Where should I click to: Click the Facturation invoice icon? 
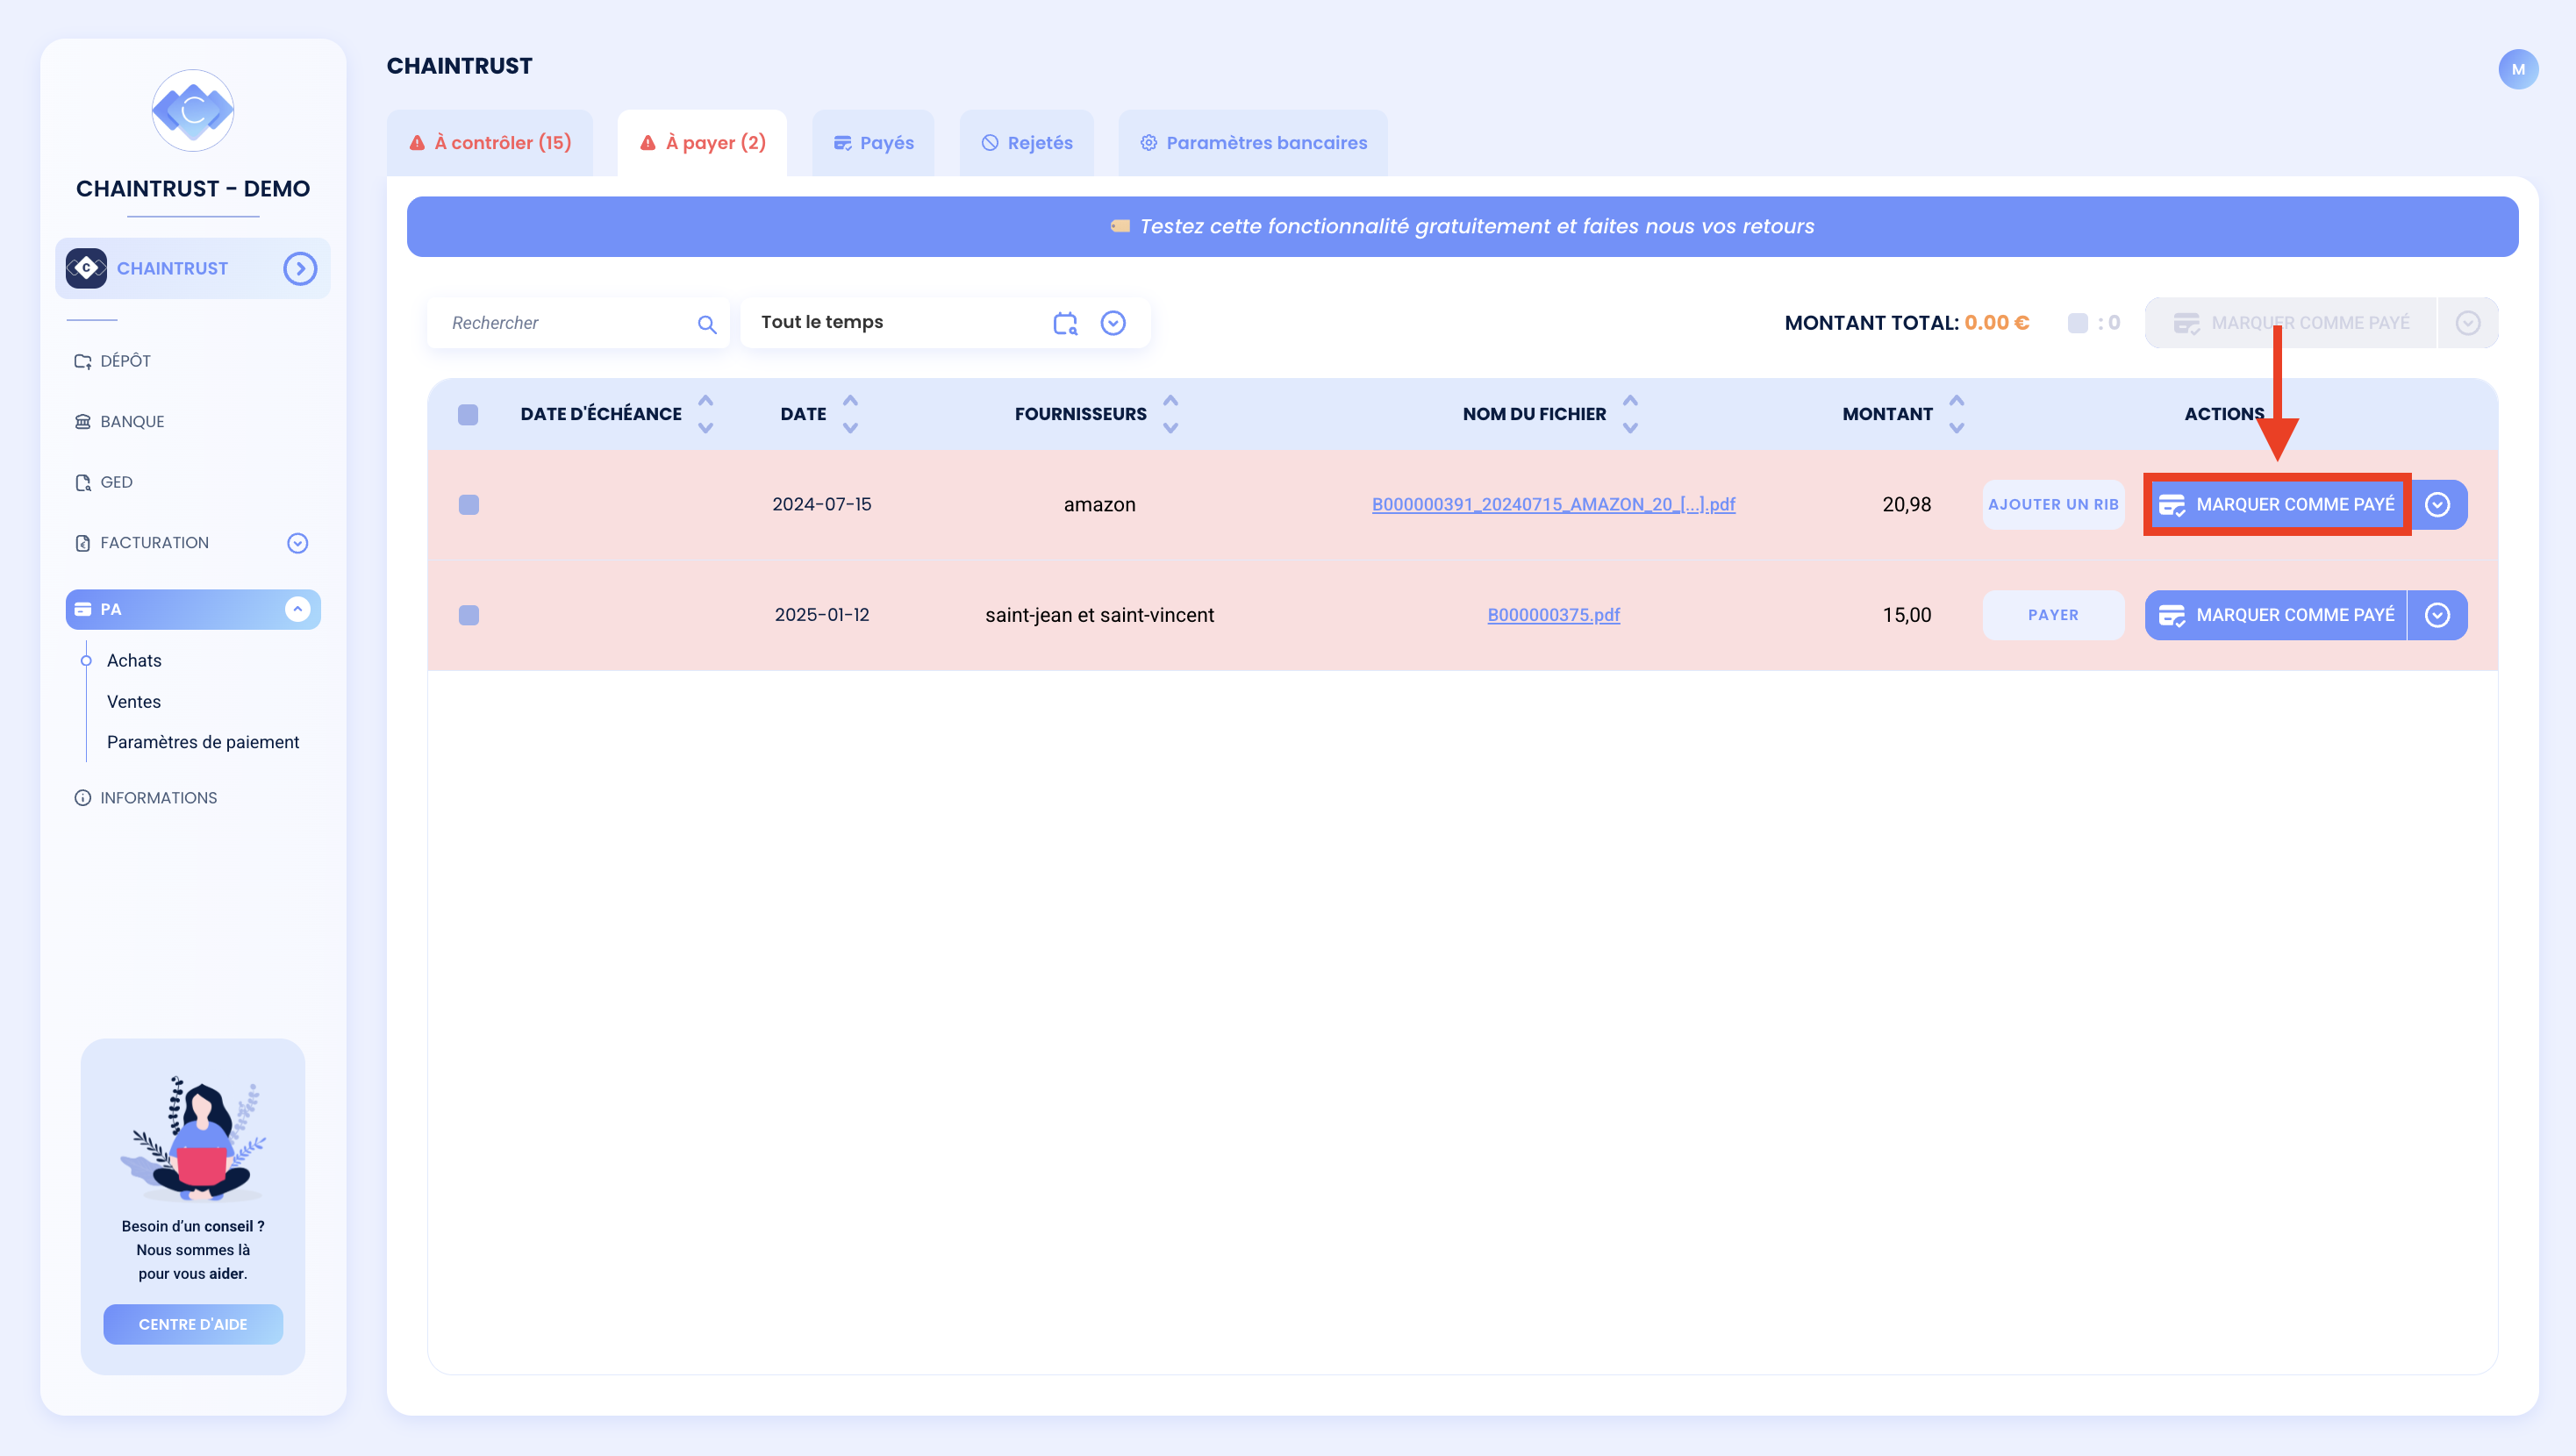83,543
